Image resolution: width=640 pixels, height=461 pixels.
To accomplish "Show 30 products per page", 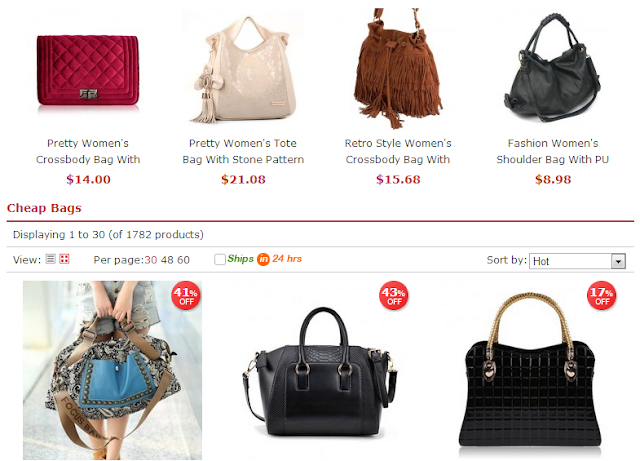I will click(151, 260).
